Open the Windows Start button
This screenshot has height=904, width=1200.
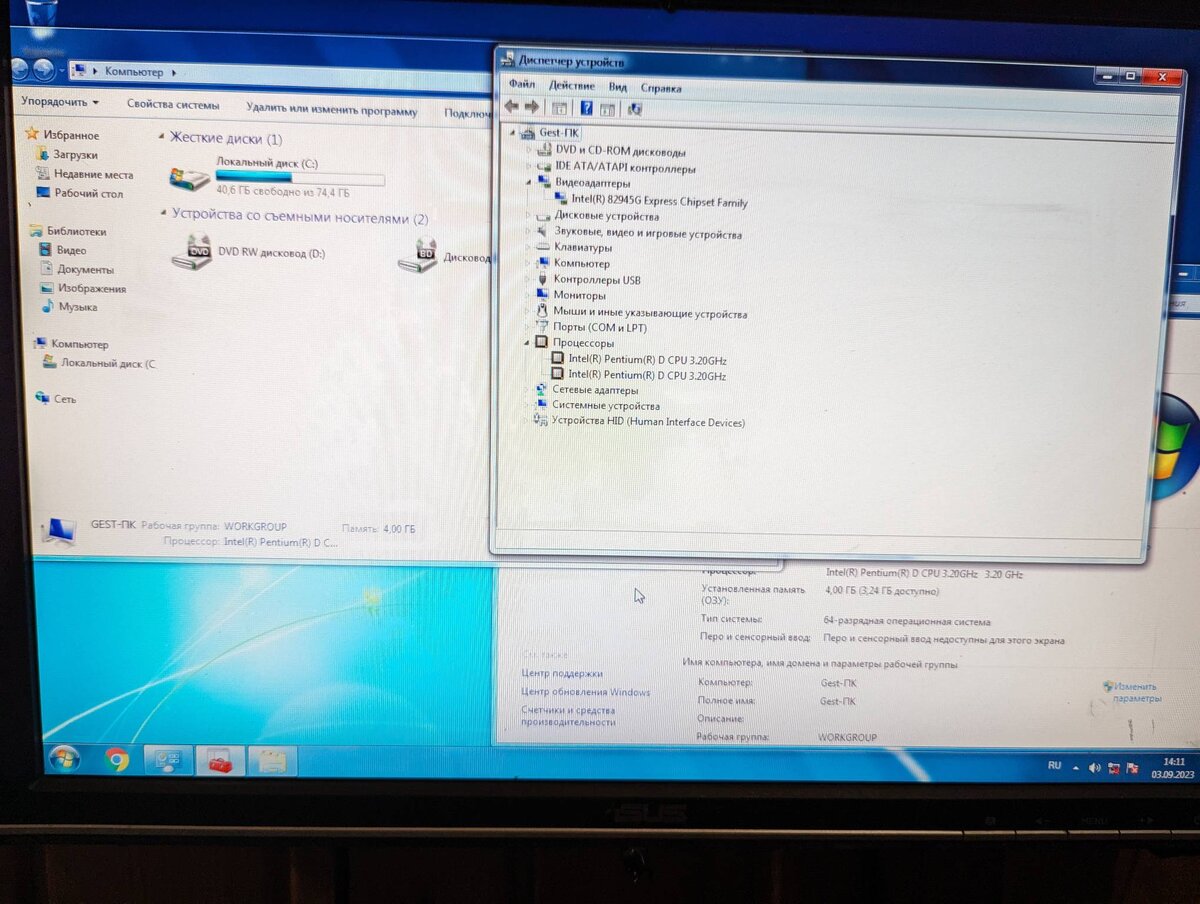tap(64, 759)
